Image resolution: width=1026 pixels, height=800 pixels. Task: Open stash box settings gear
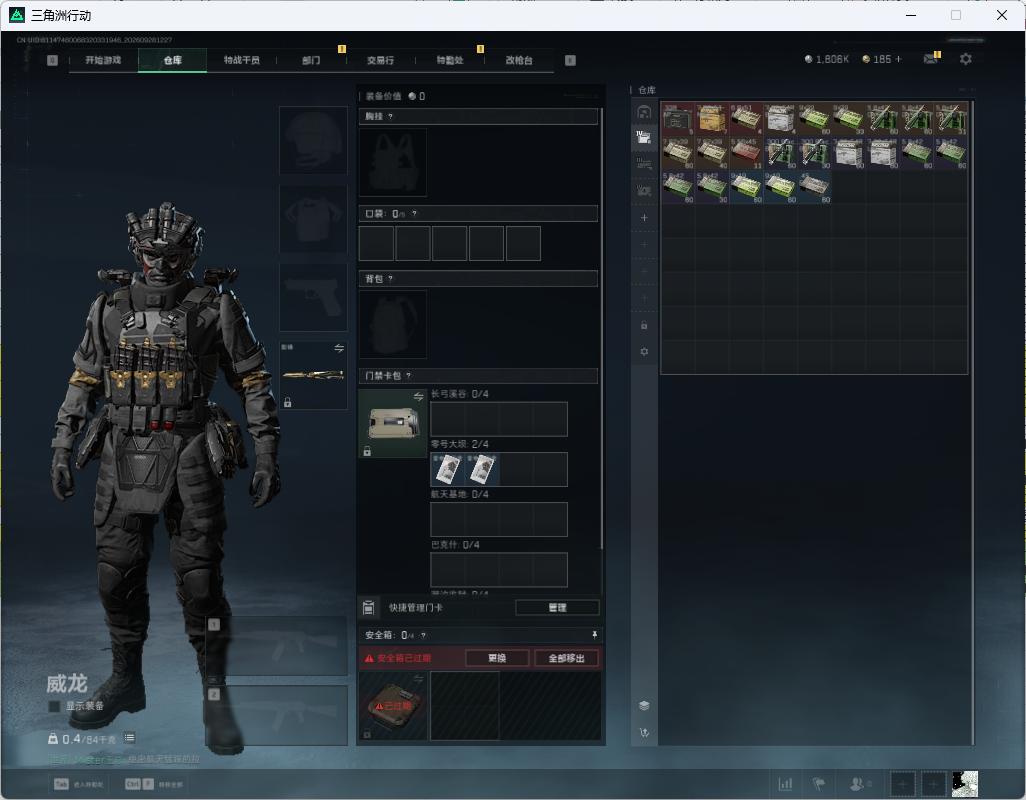pyautogui.click(x=644, y=351)
